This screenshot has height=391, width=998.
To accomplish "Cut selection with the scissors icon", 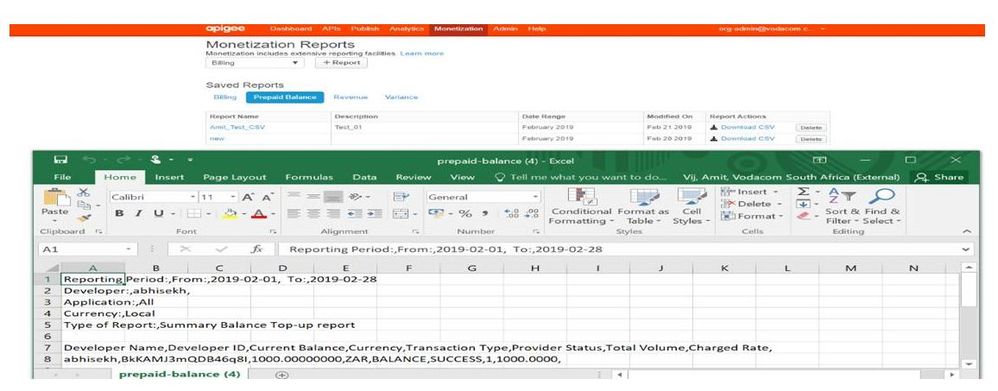I will click(x=83, y=193).
